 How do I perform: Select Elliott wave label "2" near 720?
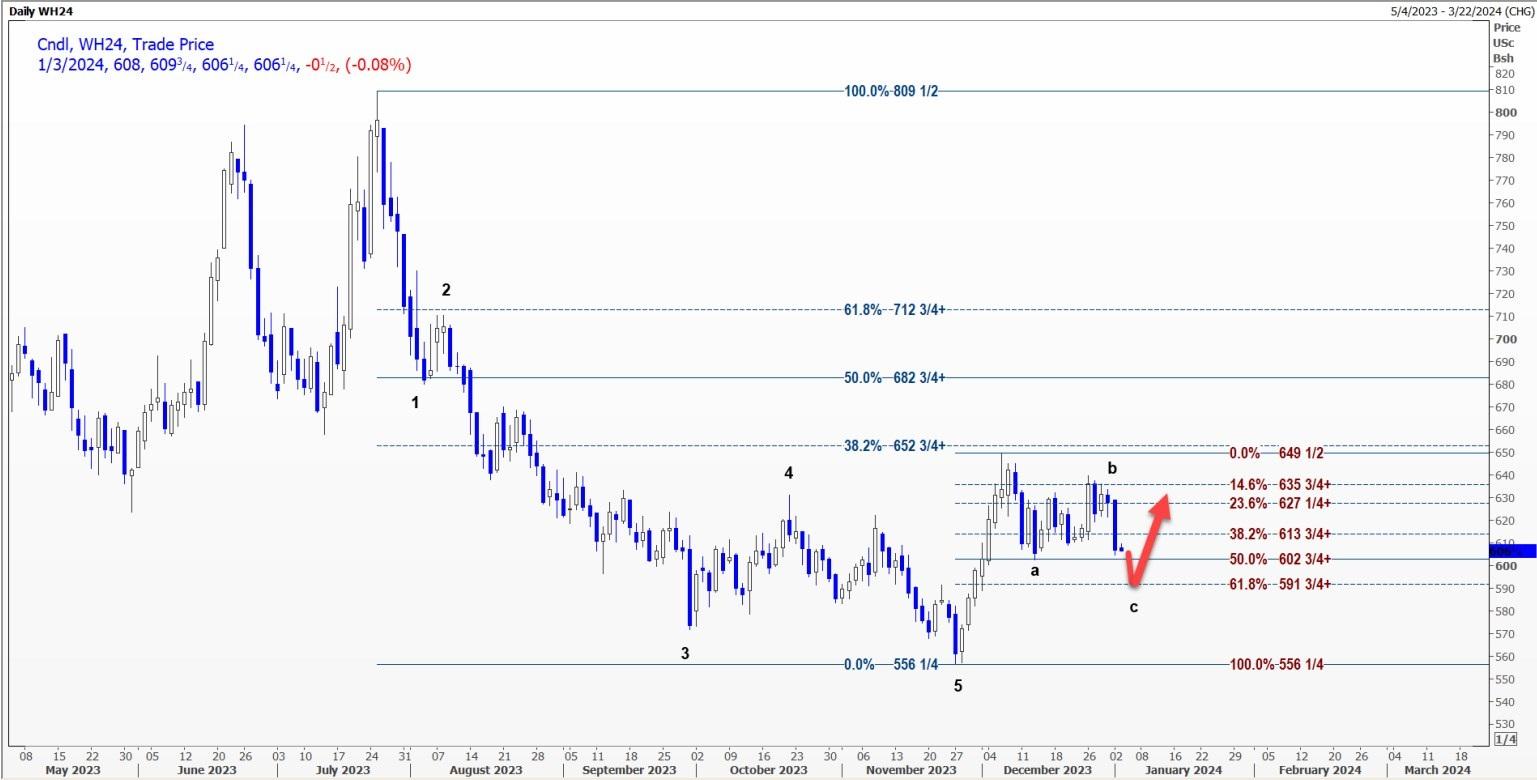click(446, 290)
